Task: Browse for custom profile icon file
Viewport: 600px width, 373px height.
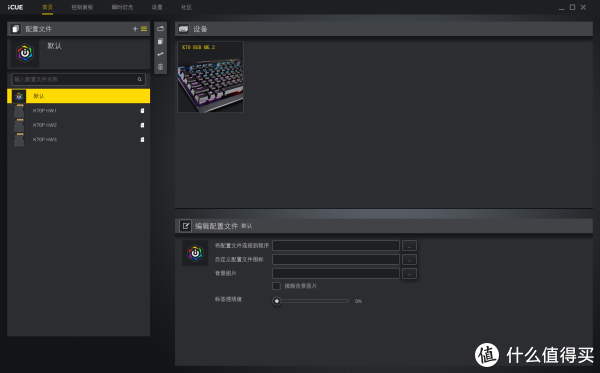Action: click(x=409, y=260)
